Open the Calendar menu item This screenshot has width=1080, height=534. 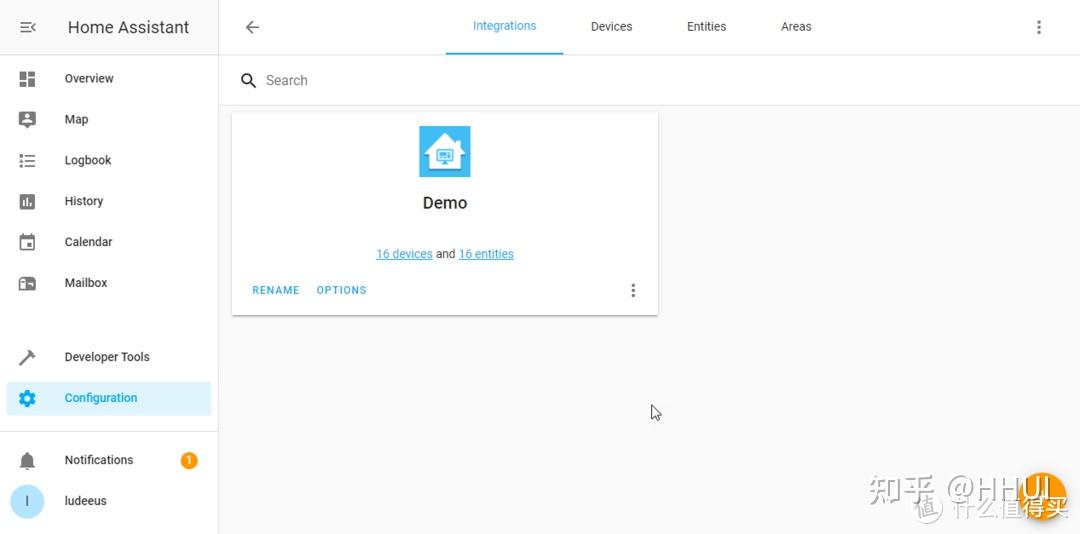pos(109,242)
